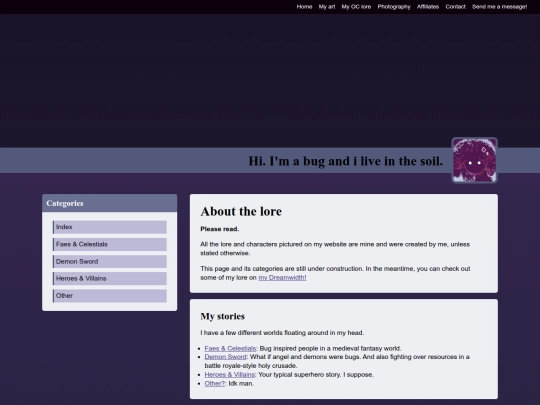This screenshot has height=405, width=540.
Task: Open the Home page in top navigation
Action: click(304, 7)
